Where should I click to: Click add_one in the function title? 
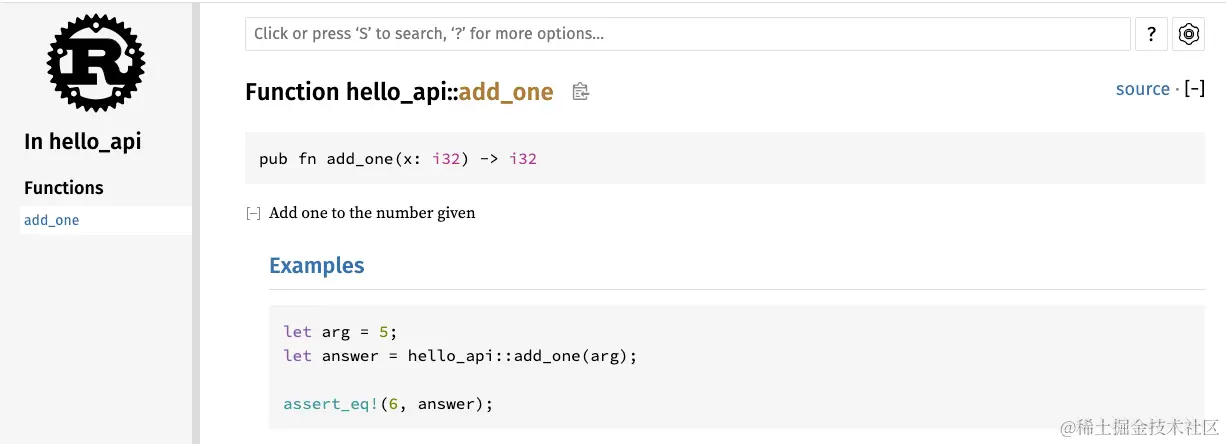point(506,92)
